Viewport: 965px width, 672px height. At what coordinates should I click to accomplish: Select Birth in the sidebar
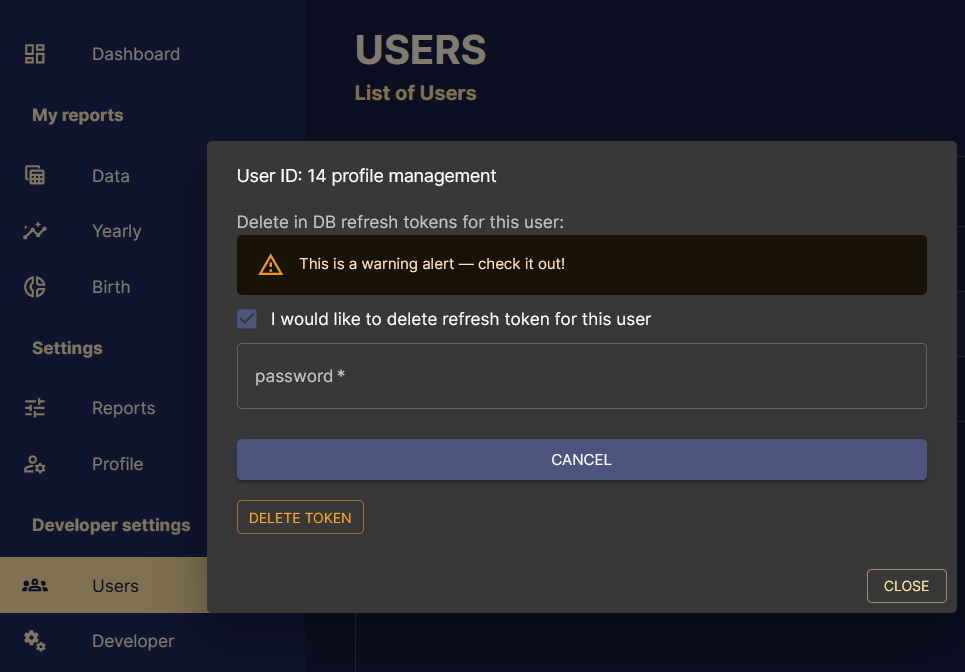[x=110, y=286]
